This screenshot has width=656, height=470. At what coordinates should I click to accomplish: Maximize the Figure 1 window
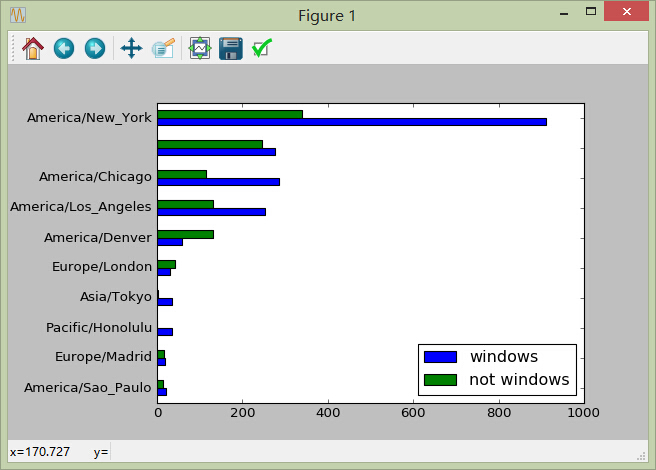tap(591, 11)
